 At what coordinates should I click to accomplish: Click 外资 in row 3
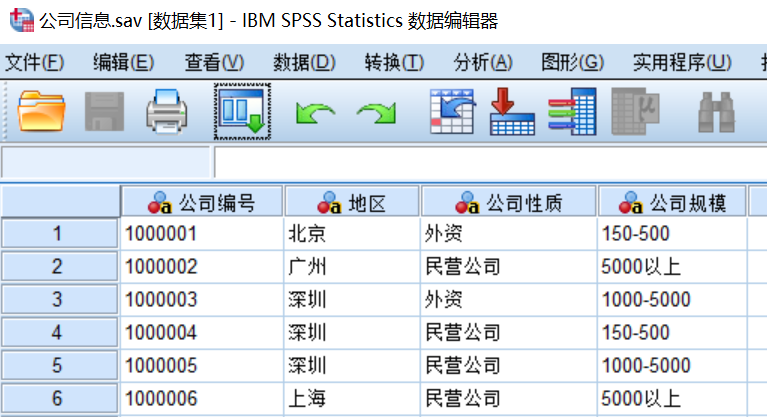pos(509,299)
